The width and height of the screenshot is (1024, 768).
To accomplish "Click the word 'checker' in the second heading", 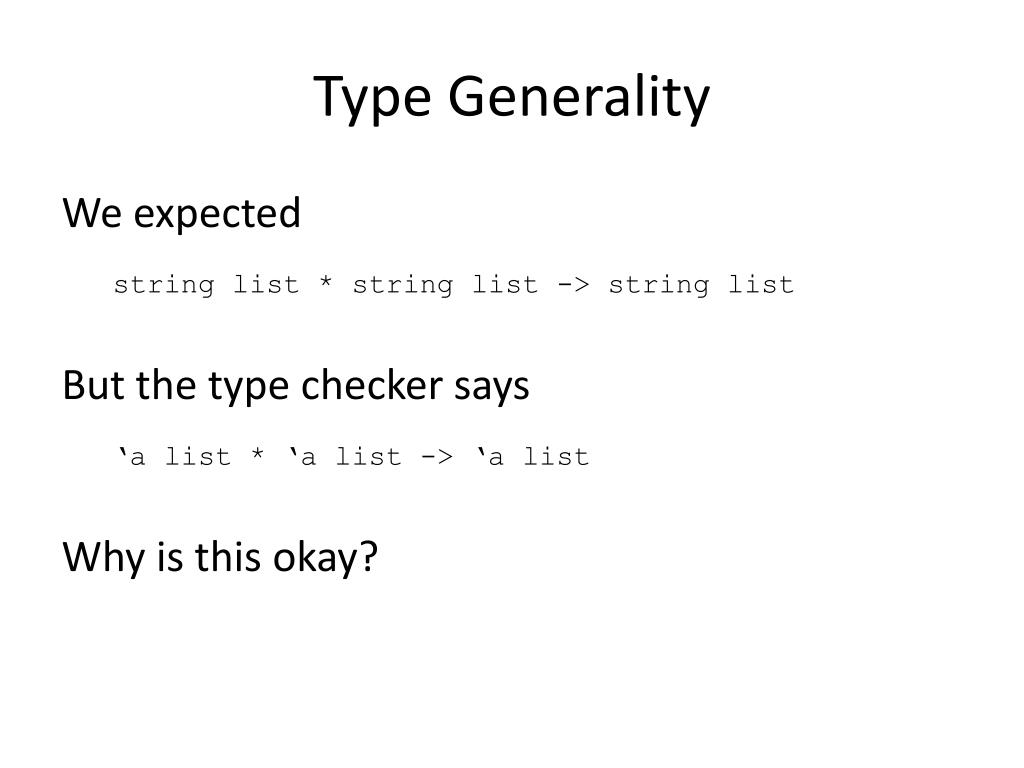I will tap(372, 385).
